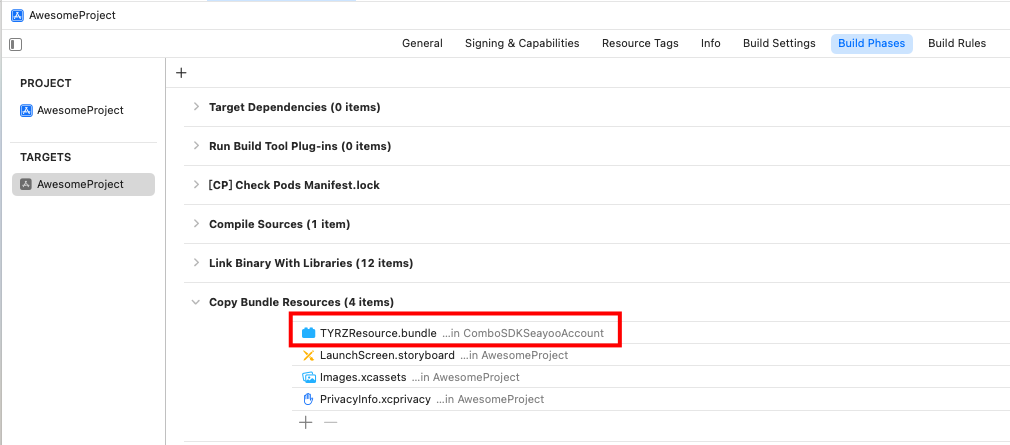Click the TYRZResource.bundle brick icon
This screenshot has width=1010, height=445.
(309, 334)
